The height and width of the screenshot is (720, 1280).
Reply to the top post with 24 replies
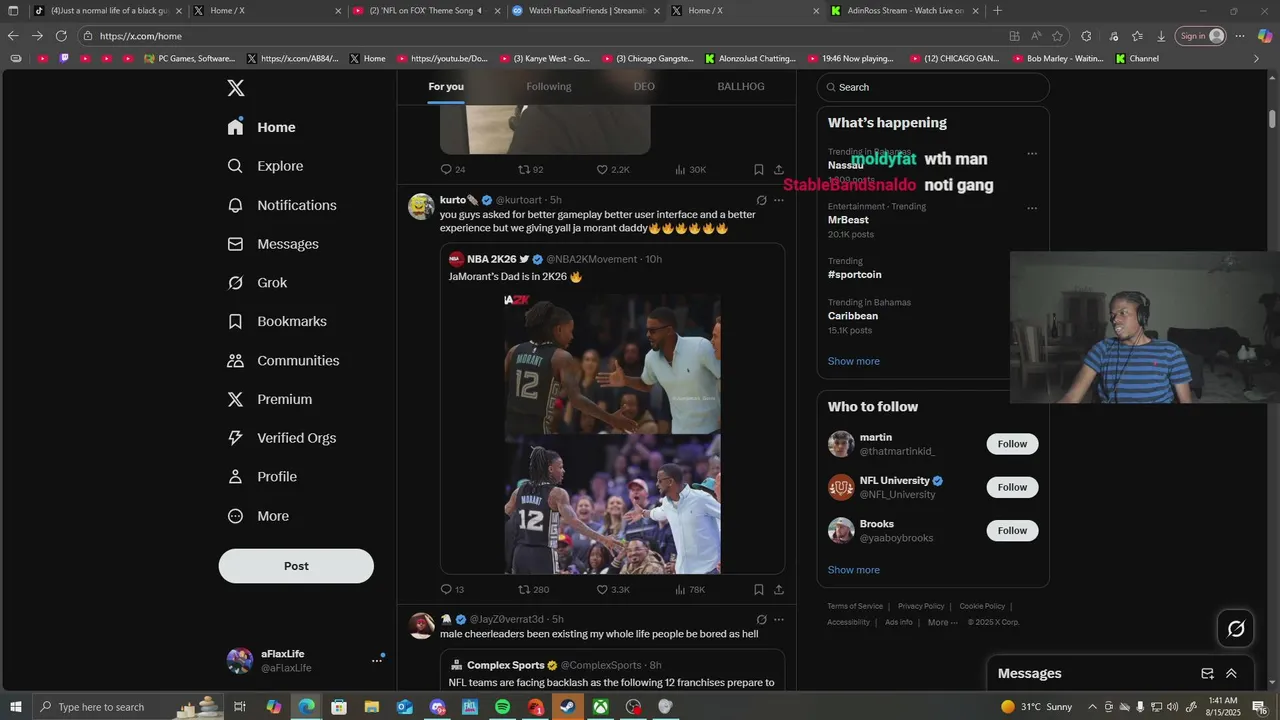(x=452, y=170)
